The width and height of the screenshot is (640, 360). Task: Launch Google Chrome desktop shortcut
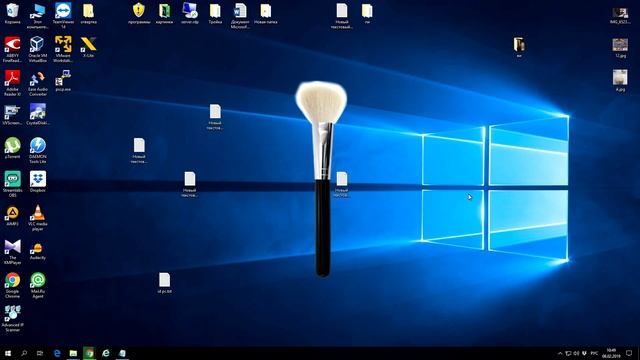coord(12,285)
